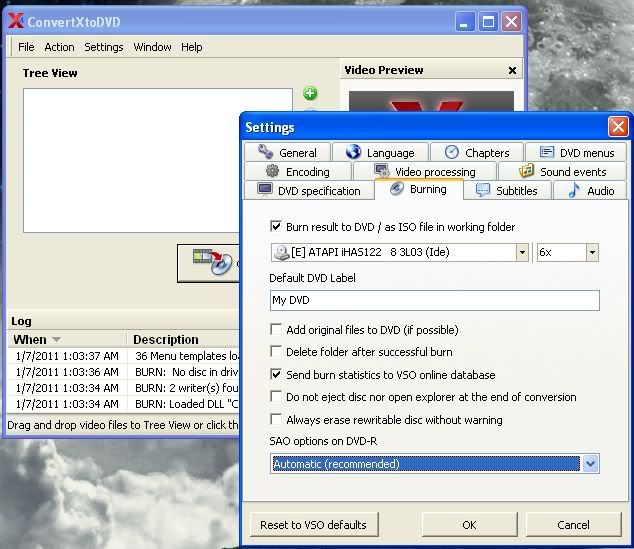Close the Video Preview panel
This screenshot has width=634, height=549.
tap(512, 70)
